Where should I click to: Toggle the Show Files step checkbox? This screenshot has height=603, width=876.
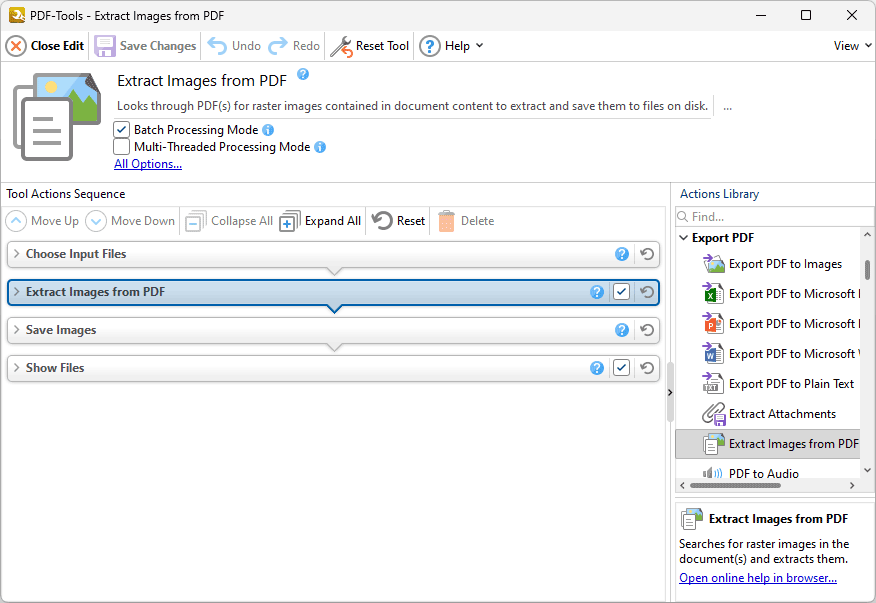(x=621, y=368)
